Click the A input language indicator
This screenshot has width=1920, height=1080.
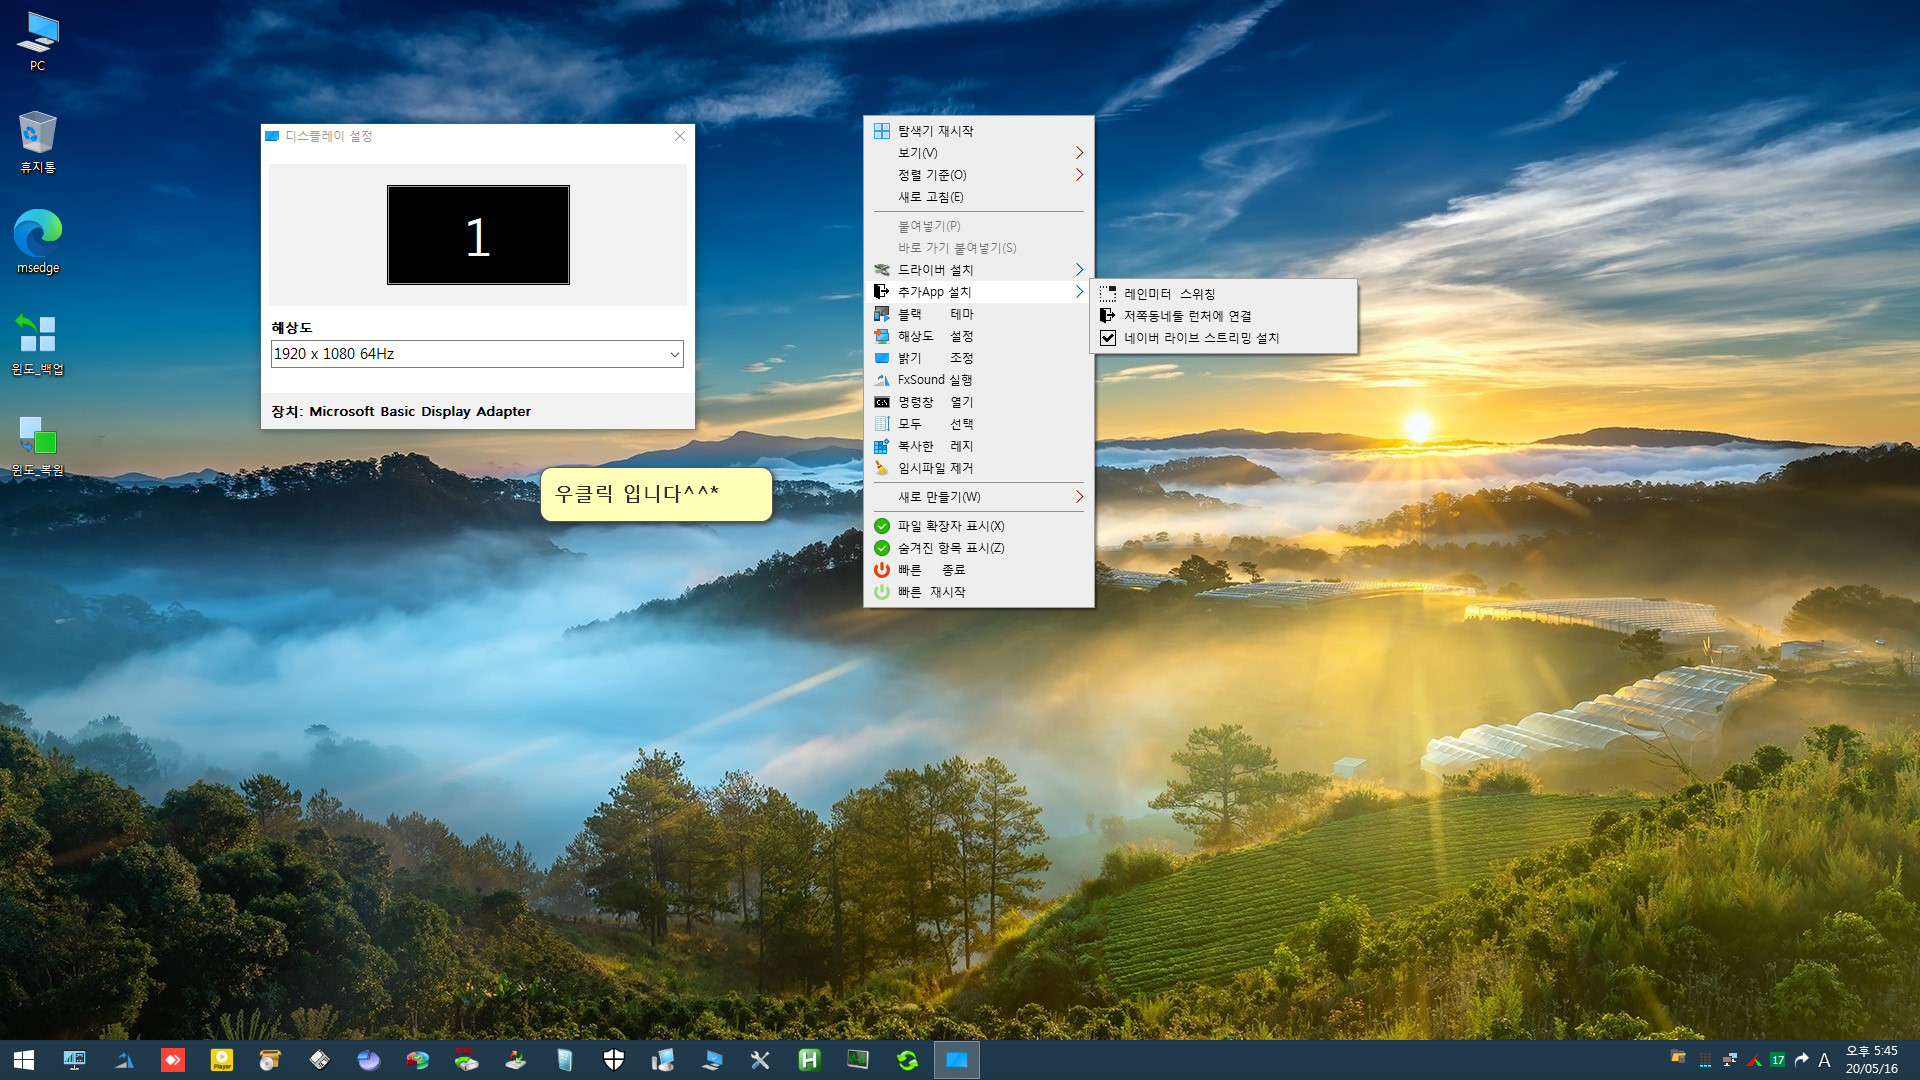coord(1824,1060)
